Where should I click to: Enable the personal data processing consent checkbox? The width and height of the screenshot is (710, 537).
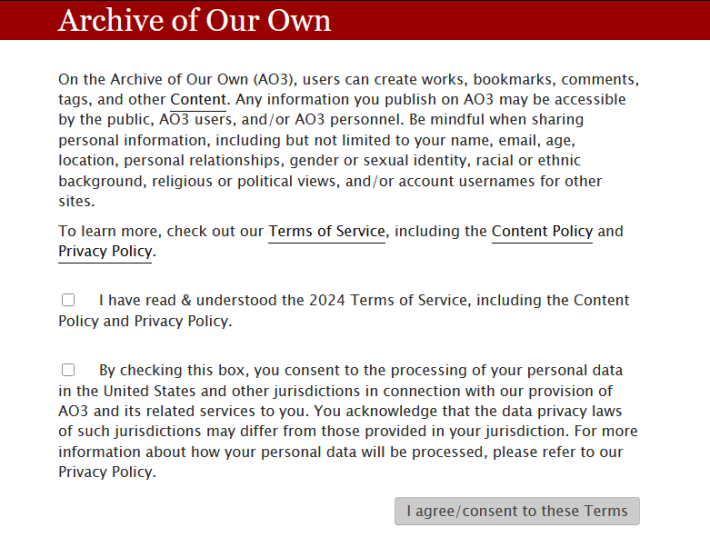[x=68, y=370]
